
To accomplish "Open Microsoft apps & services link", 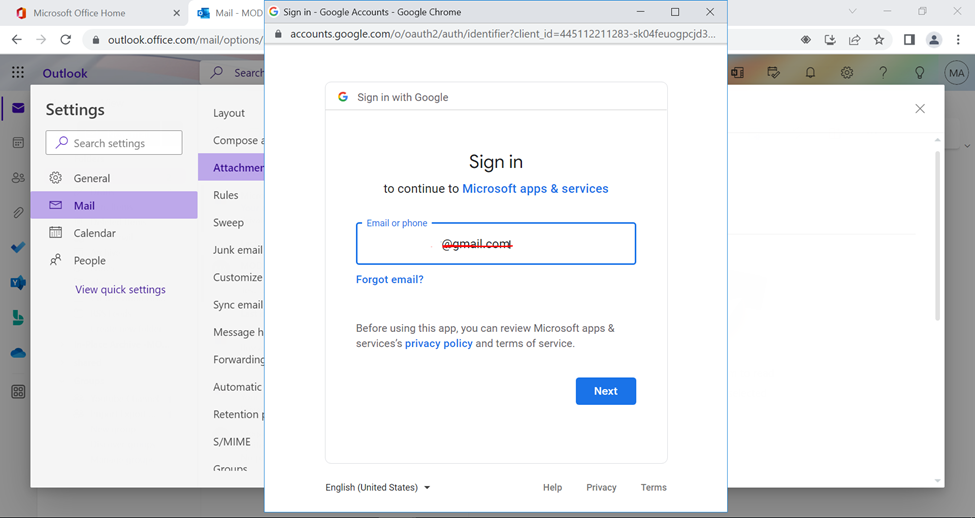I will point(535,188).
